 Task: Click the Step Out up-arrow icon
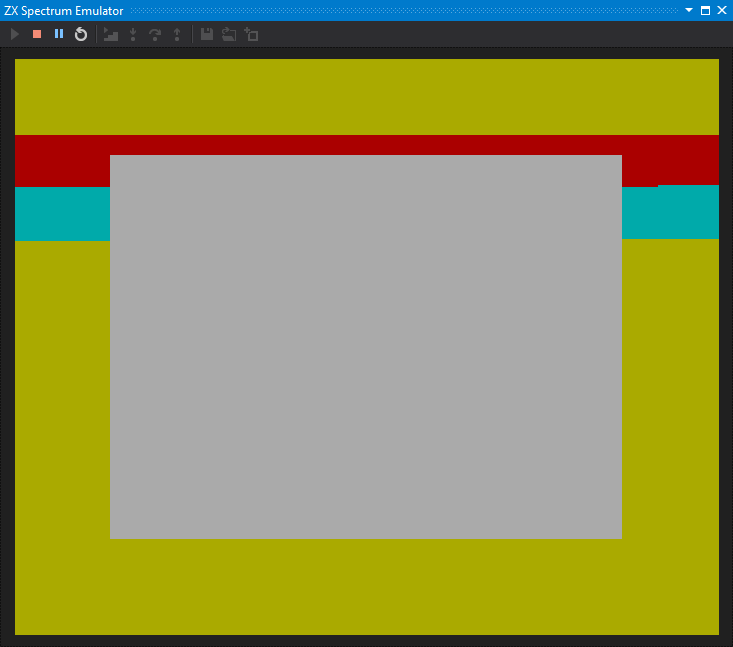(x=177, y=34)
